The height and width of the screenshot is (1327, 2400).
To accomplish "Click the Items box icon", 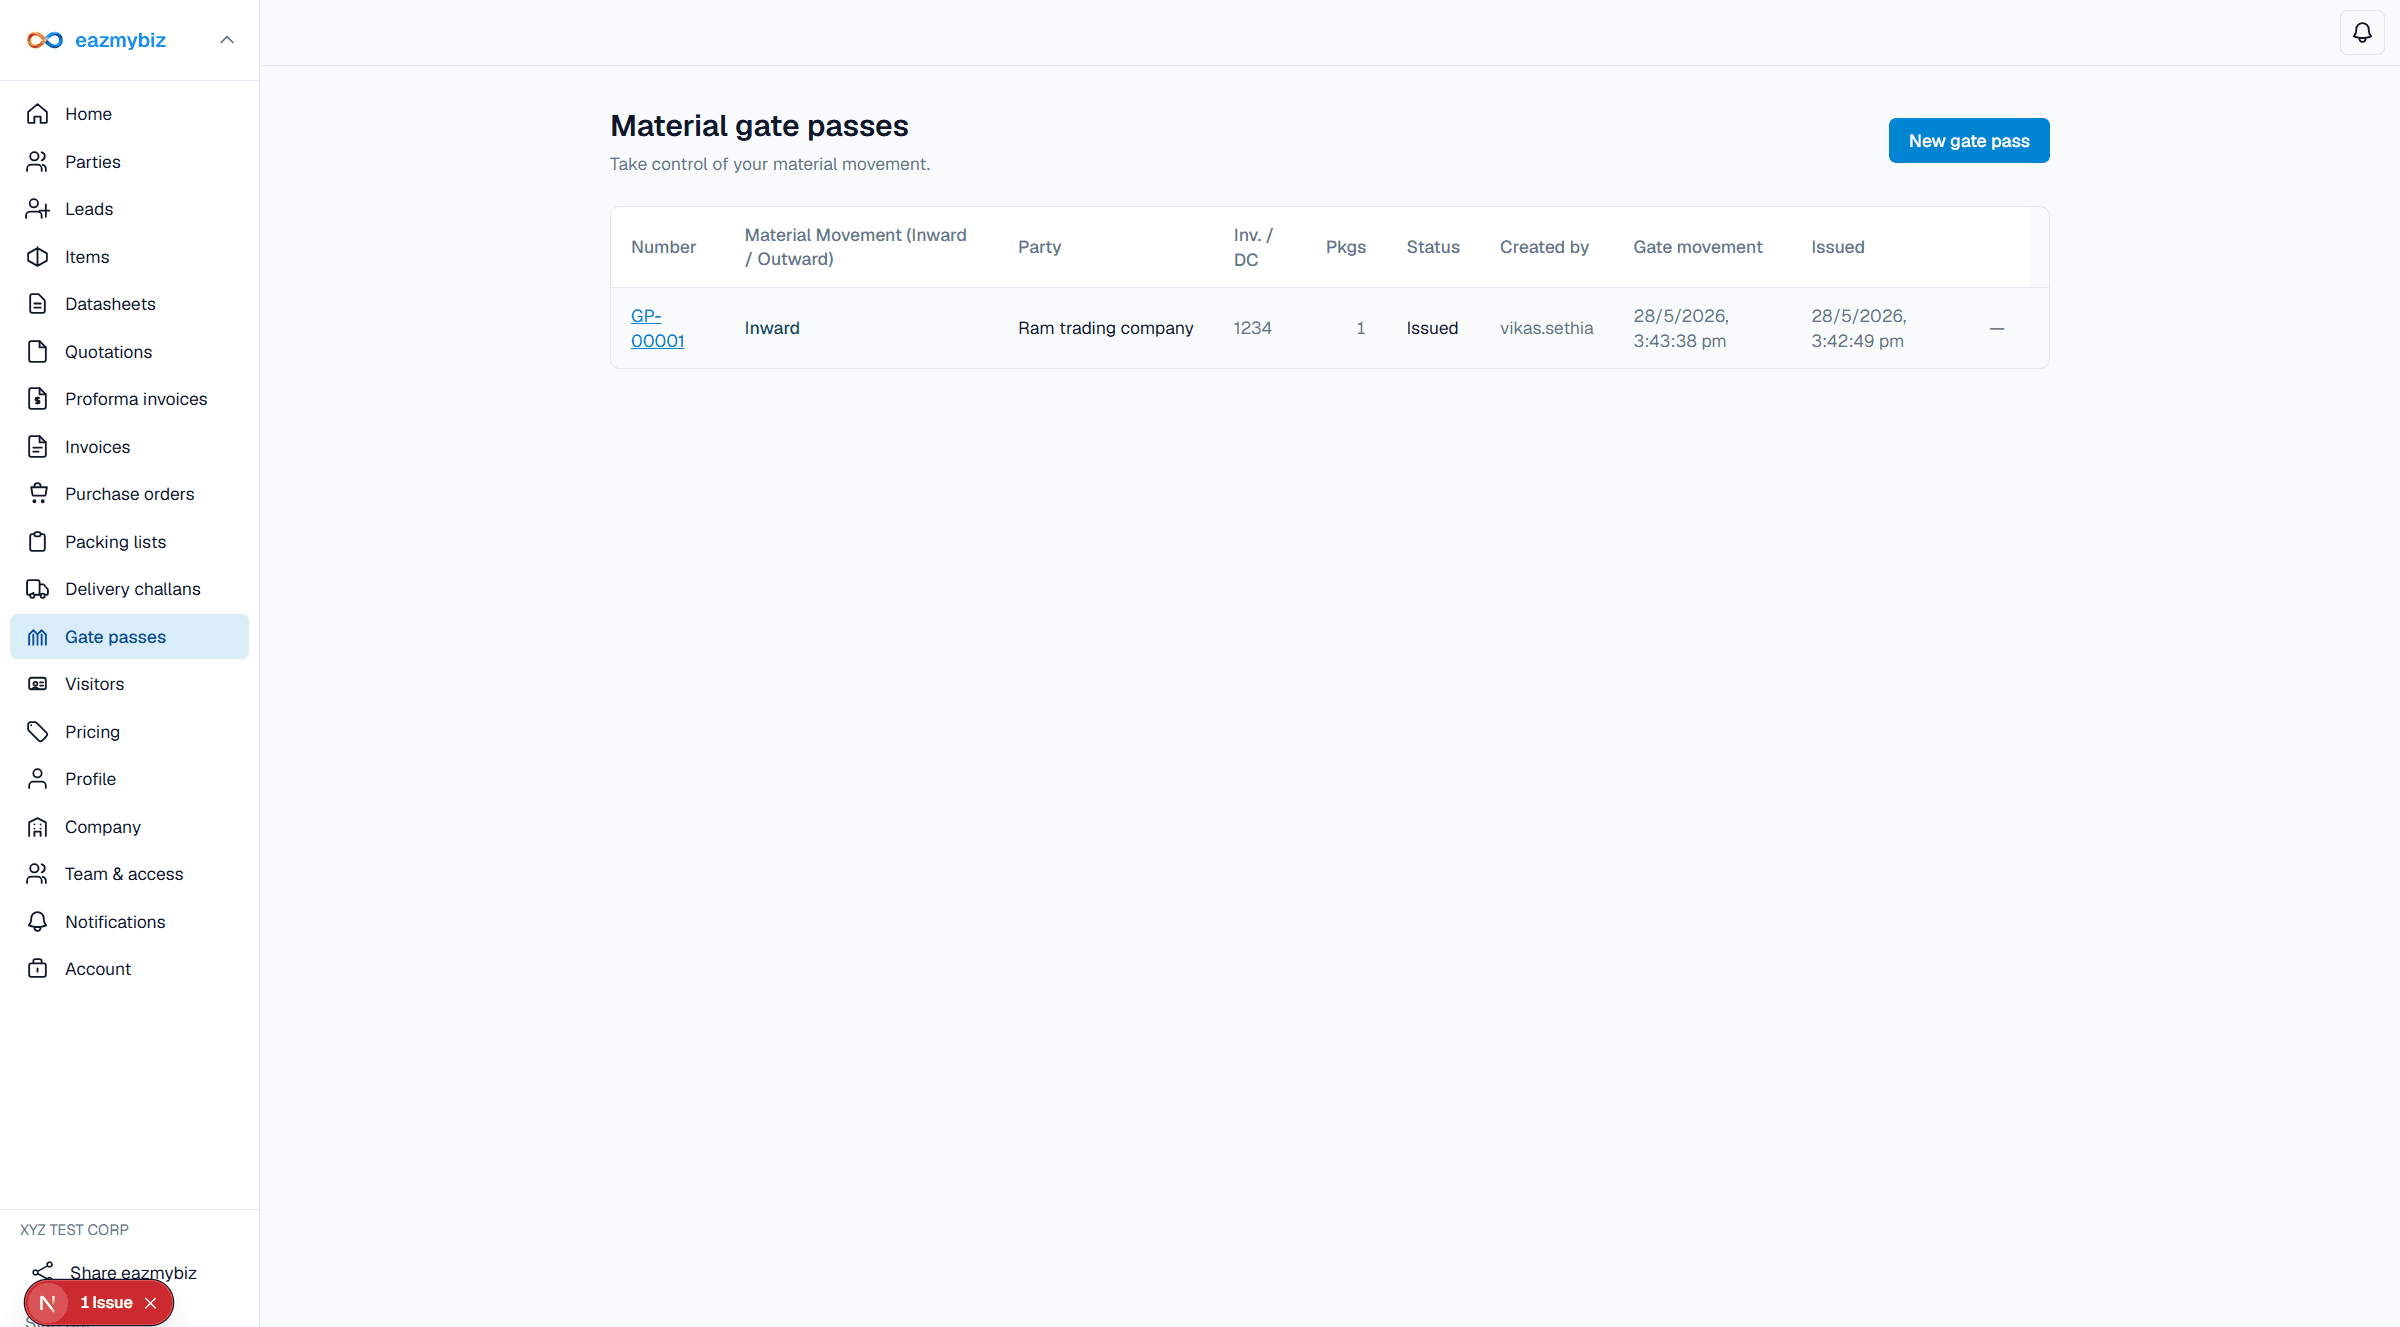I will click(38, 257).
